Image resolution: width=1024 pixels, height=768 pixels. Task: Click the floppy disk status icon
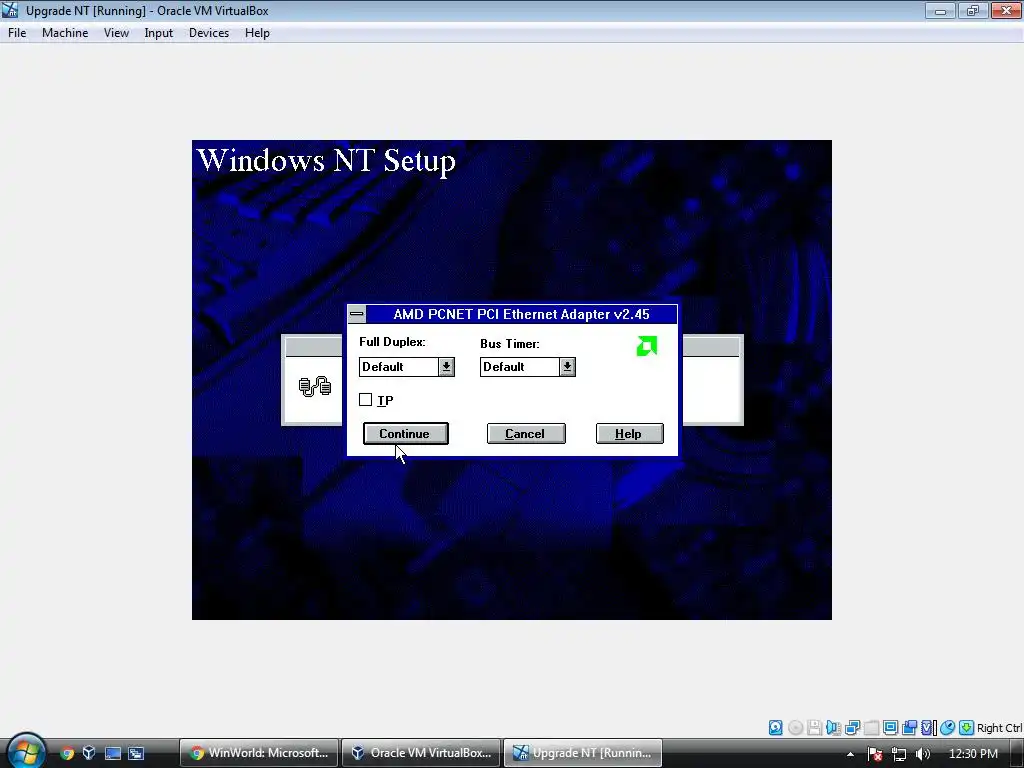[814, 728]
